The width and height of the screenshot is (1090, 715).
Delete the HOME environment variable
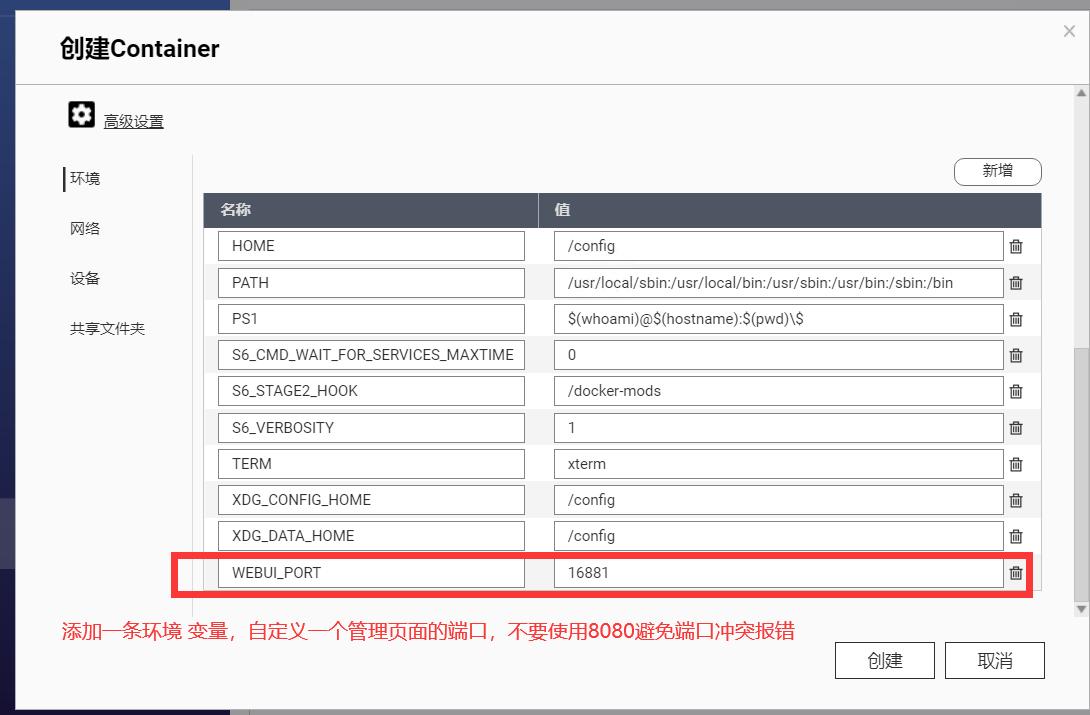[x=1016, y=245]
